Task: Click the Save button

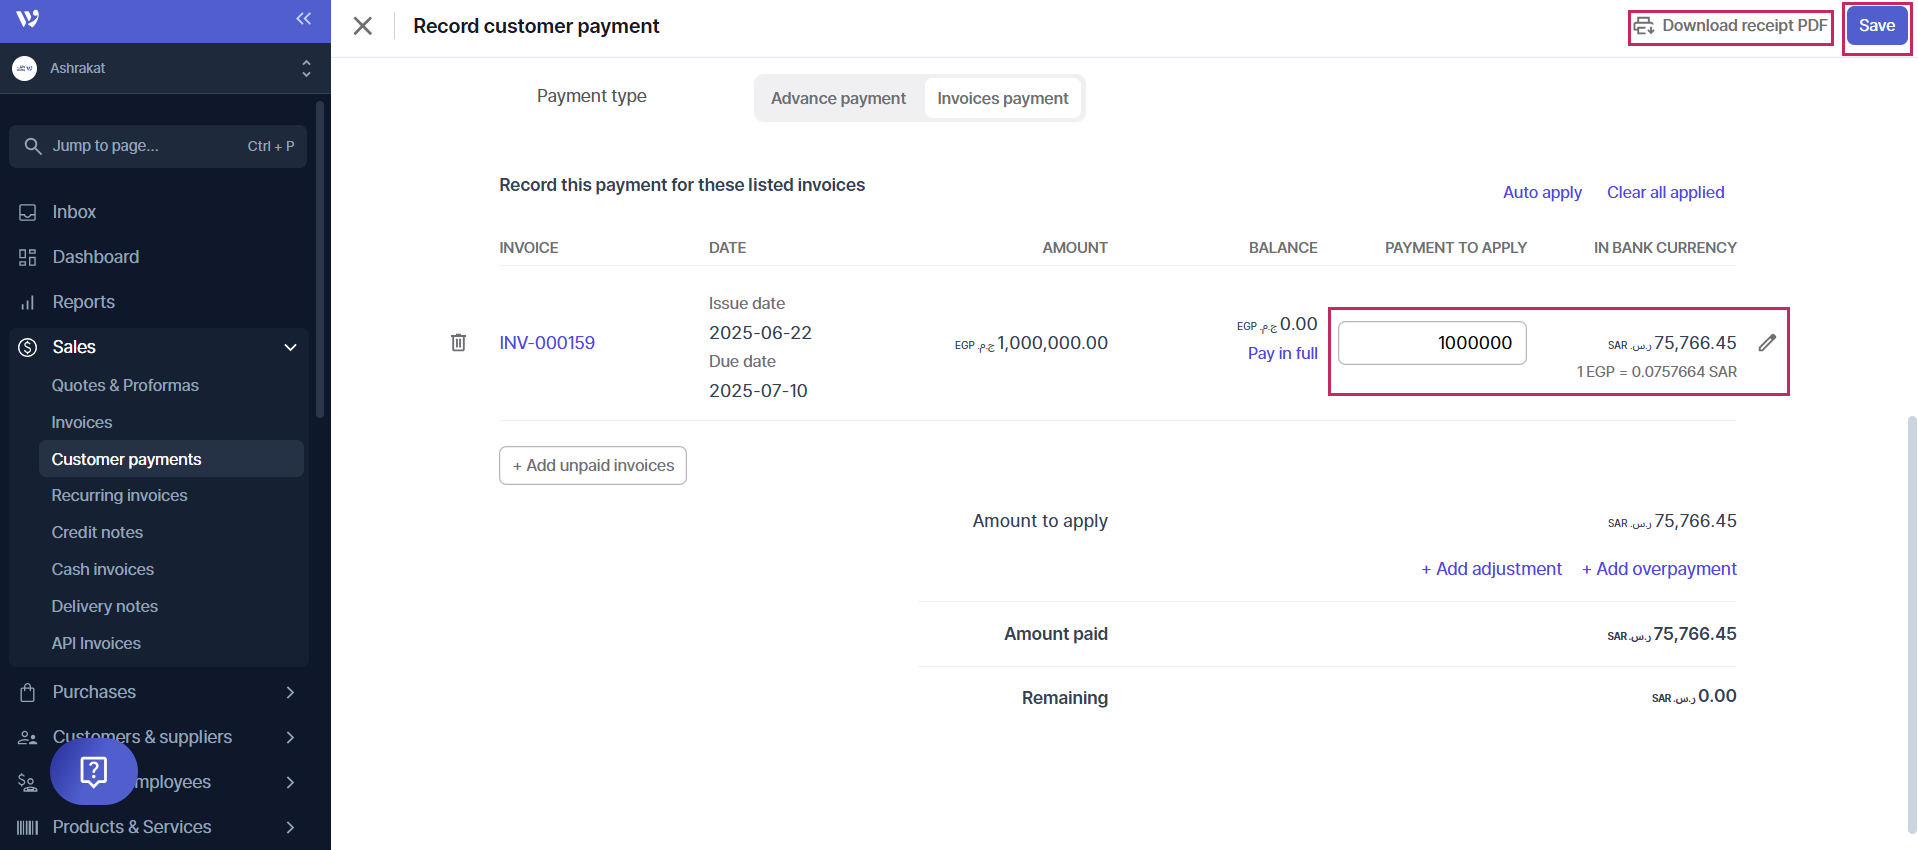Action: [1876, 26]
